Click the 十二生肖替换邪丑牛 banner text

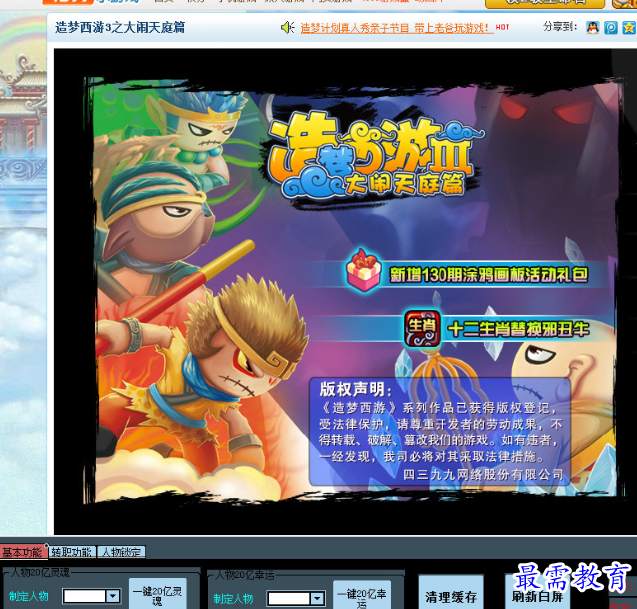(518, 329)
